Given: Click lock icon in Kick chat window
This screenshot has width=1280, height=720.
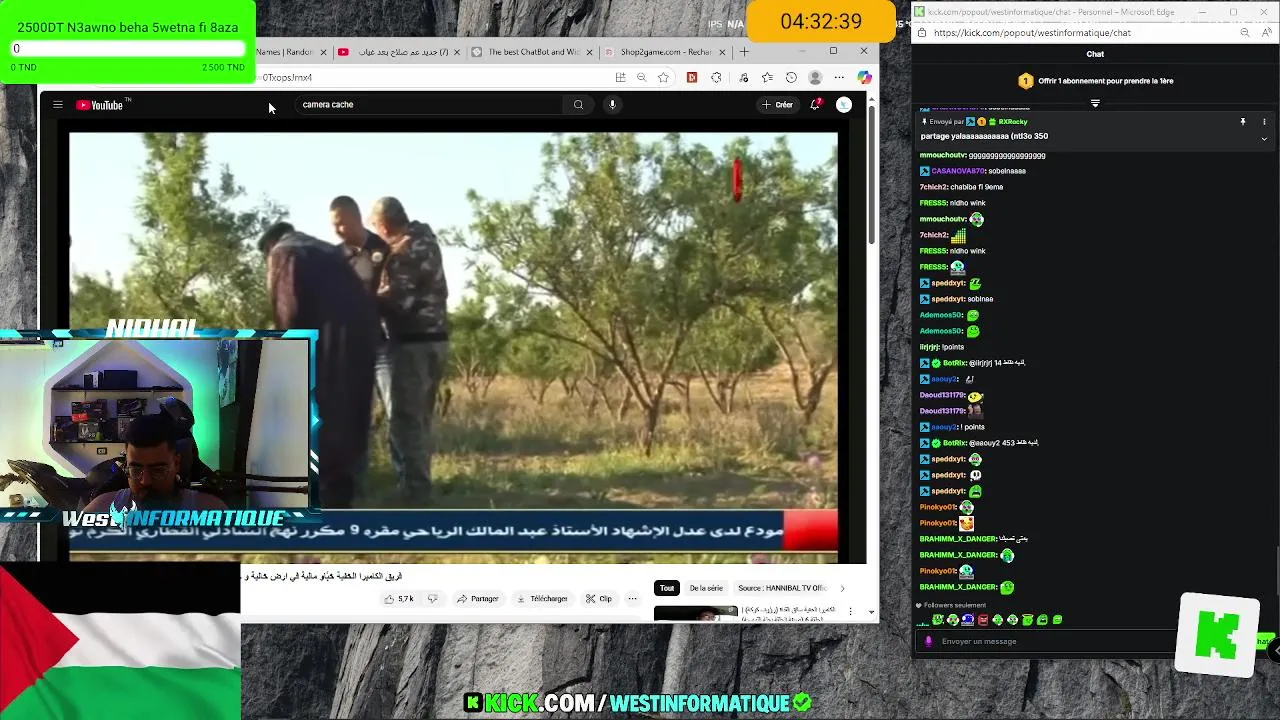Looking at the screenshot, I should [x=921, y=32].
